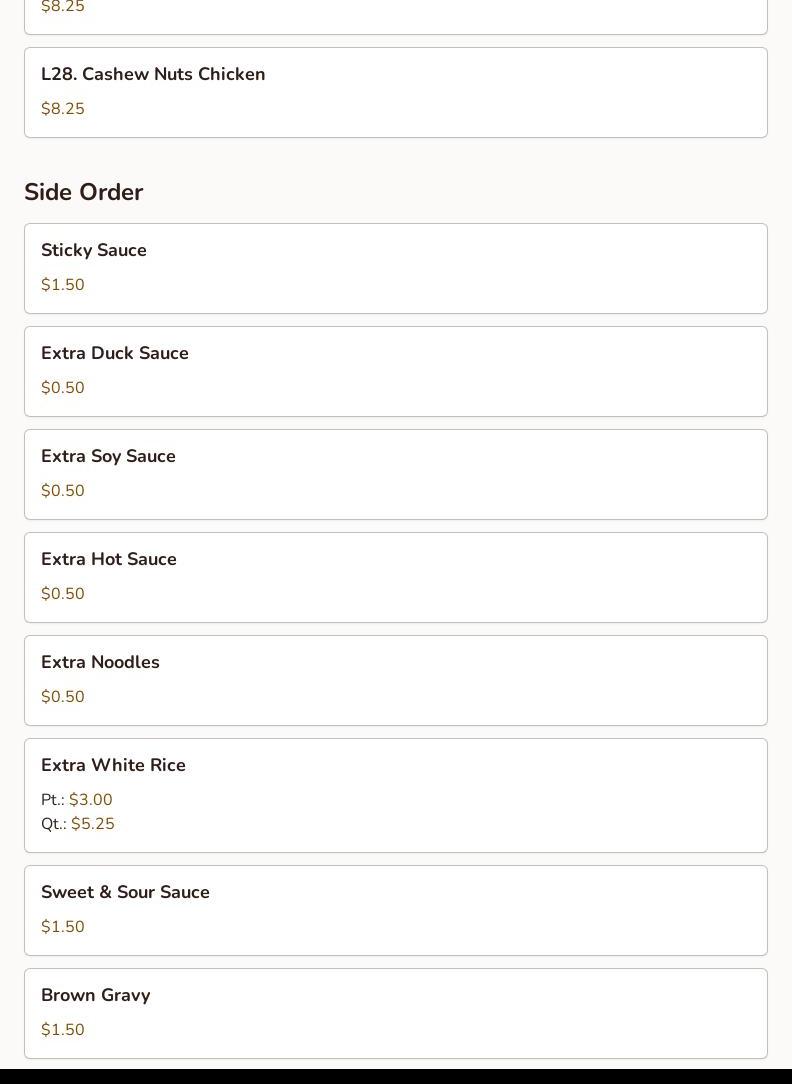
Task: Click the Pt. $3.00 option for white rice
Action: pyautogui.click(x=78, y=800)
